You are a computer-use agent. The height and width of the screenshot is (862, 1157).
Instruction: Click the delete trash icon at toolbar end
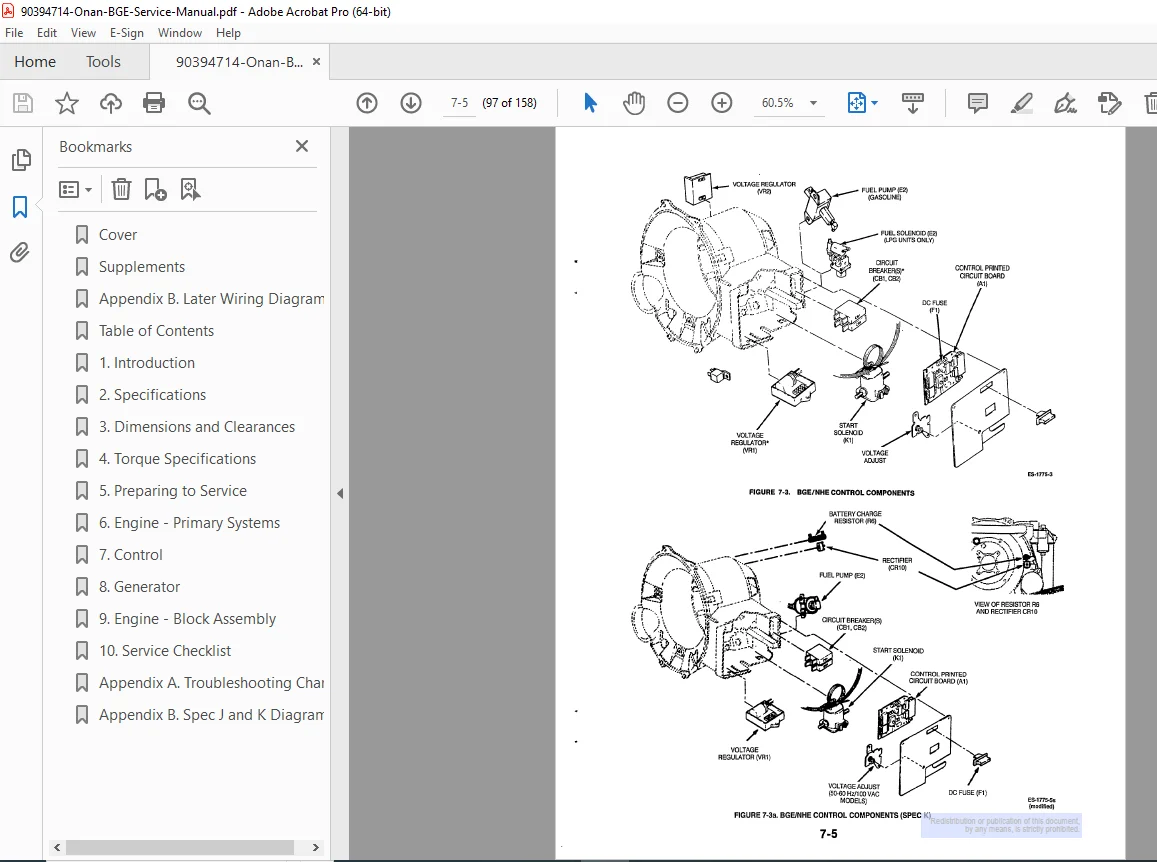pyautogui.click(x=1150, y=103)
